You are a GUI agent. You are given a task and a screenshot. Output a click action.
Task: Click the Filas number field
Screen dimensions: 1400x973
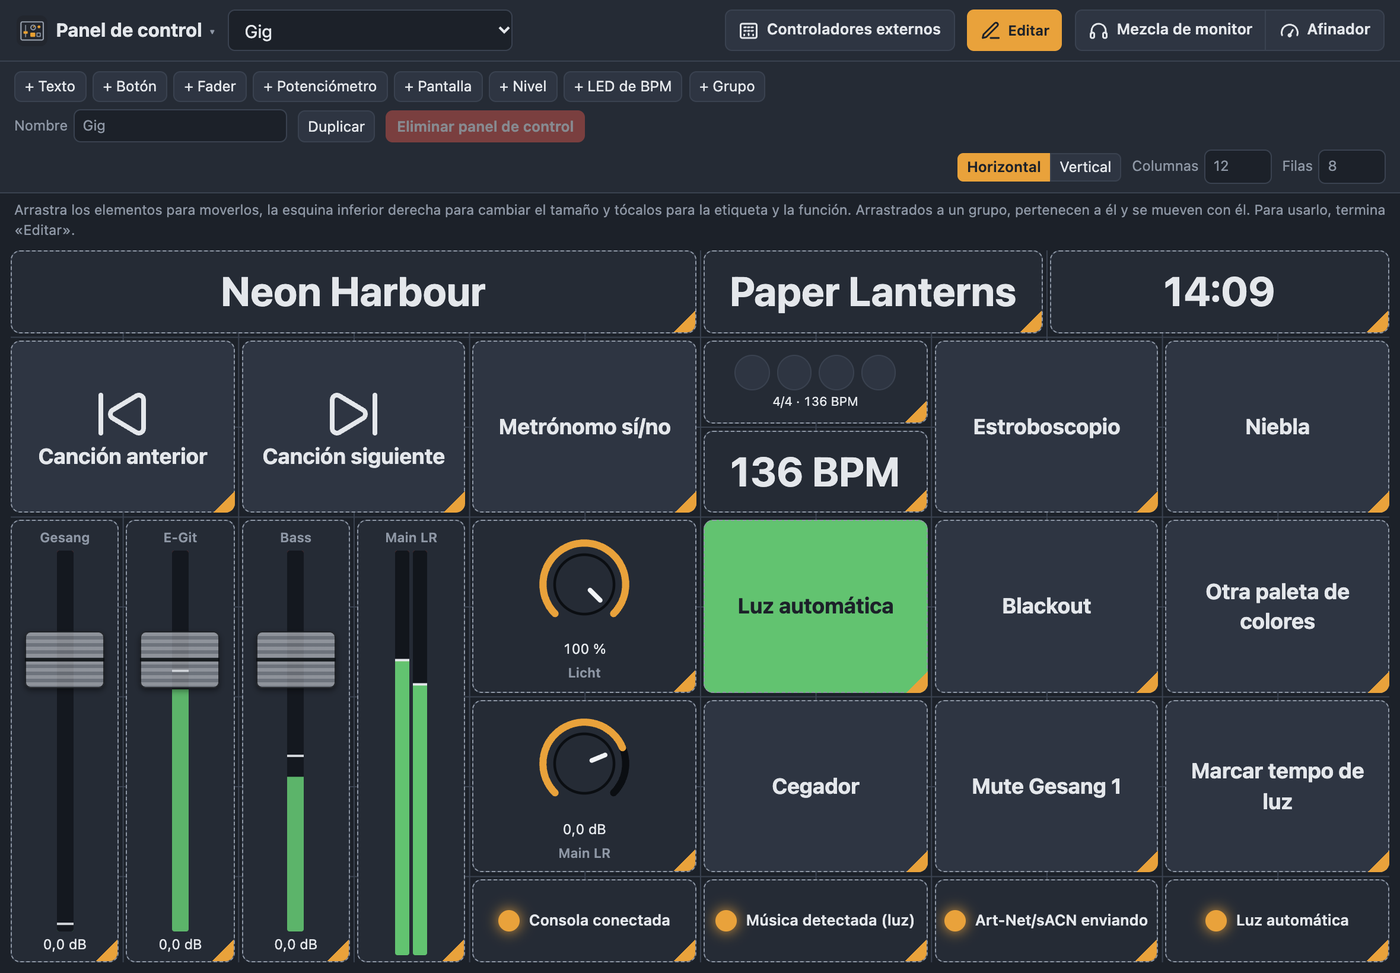pos(1351,167)
